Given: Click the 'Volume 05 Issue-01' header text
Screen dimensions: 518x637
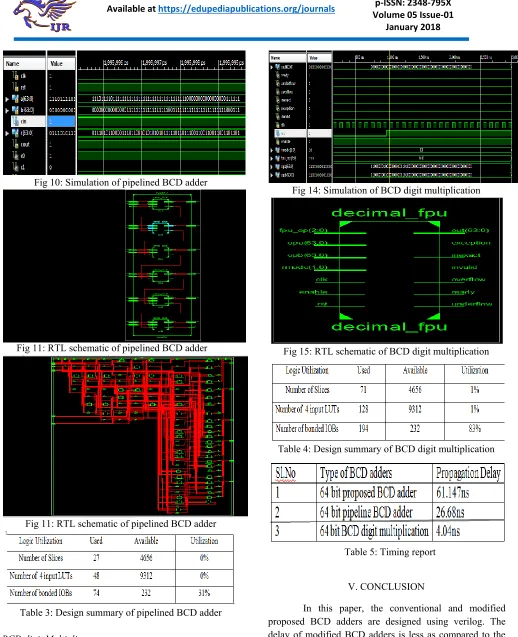Looking at the screenshot, I should tap(413, 15).
